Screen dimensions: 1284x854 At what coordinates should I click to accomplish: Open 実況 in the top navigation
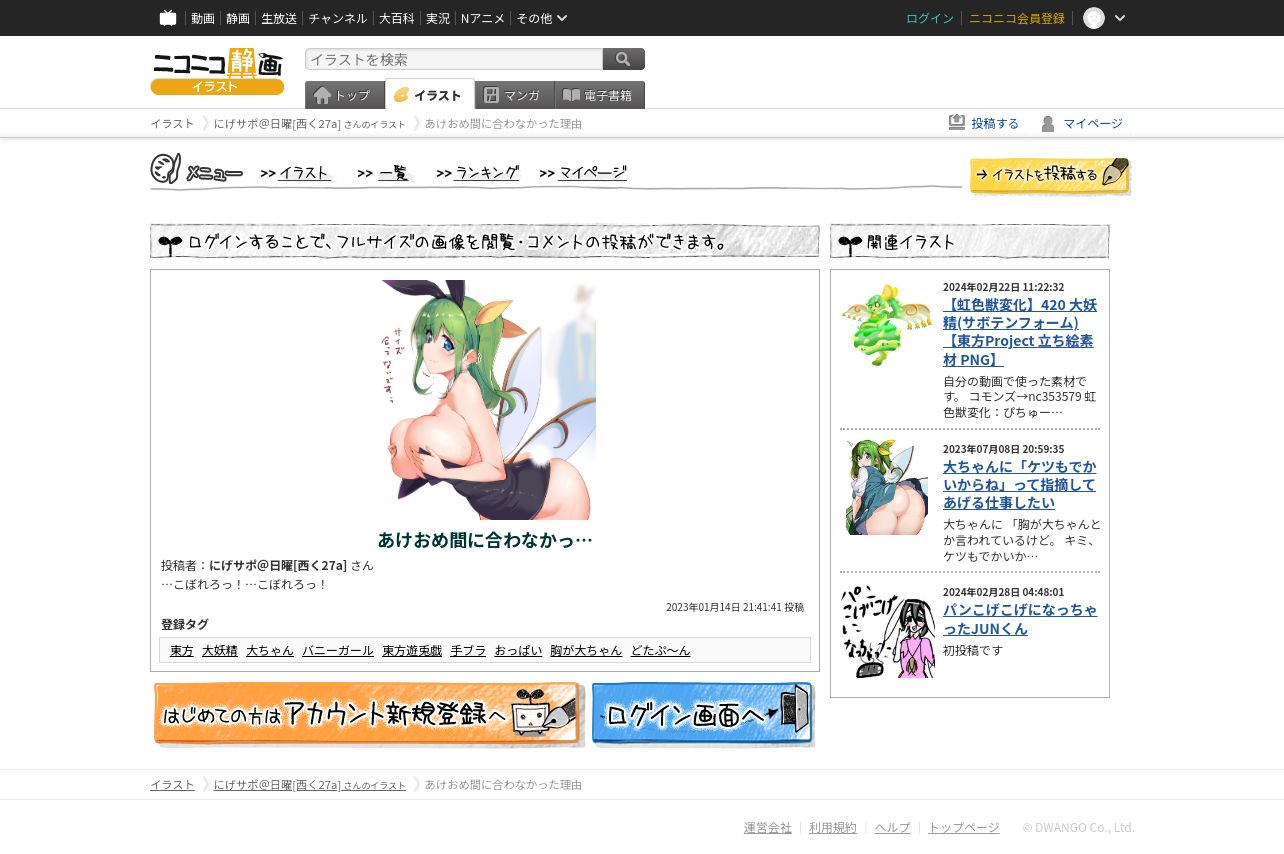(x=438, y=18)
